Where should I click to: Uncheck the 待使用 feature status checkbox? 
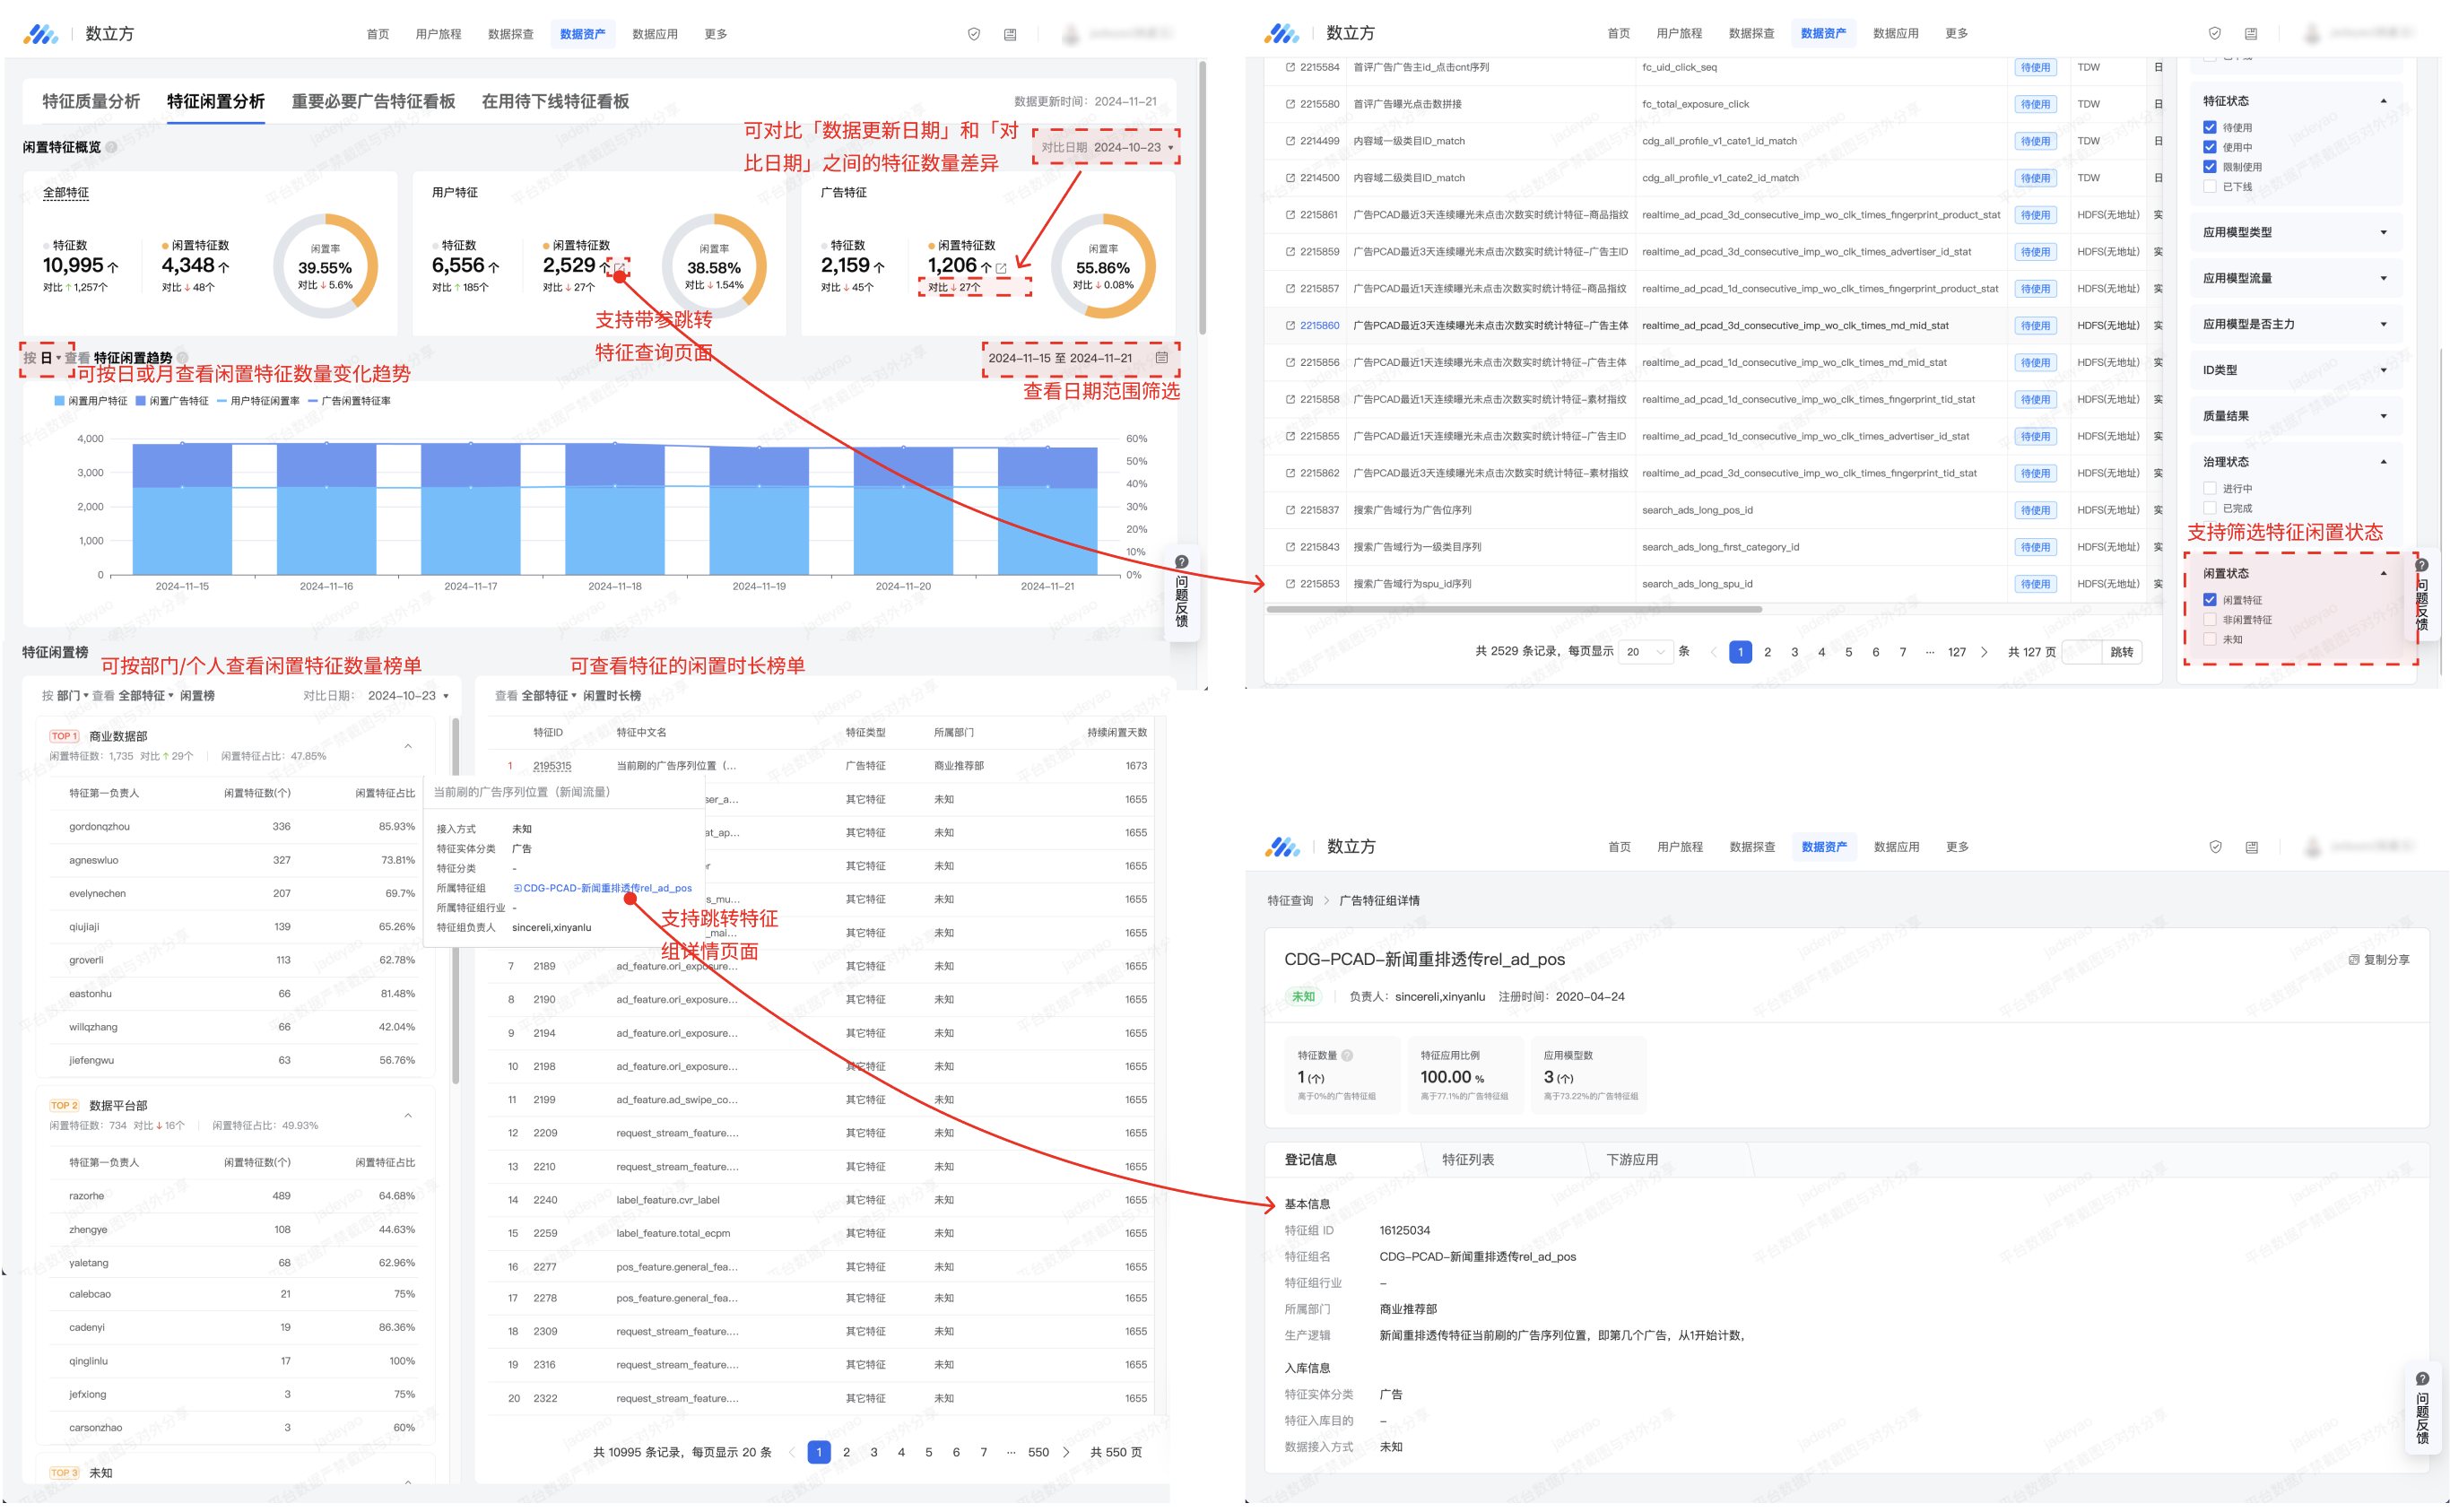(x=2210, y=128)
